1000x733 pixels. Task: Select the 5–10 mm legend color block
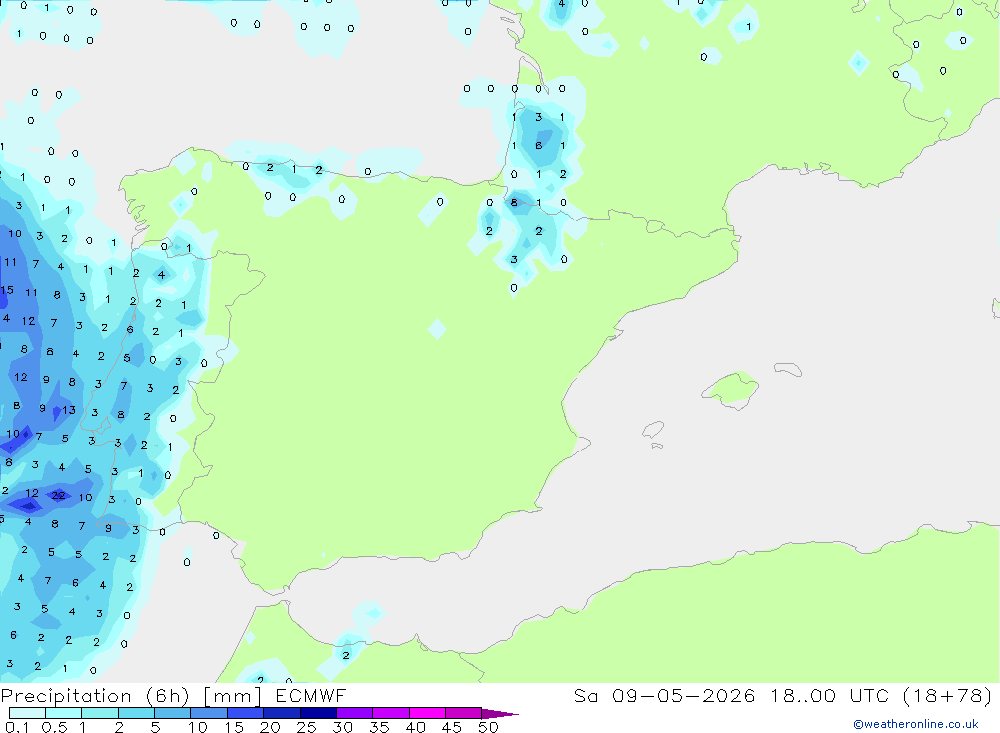(172, 713)
